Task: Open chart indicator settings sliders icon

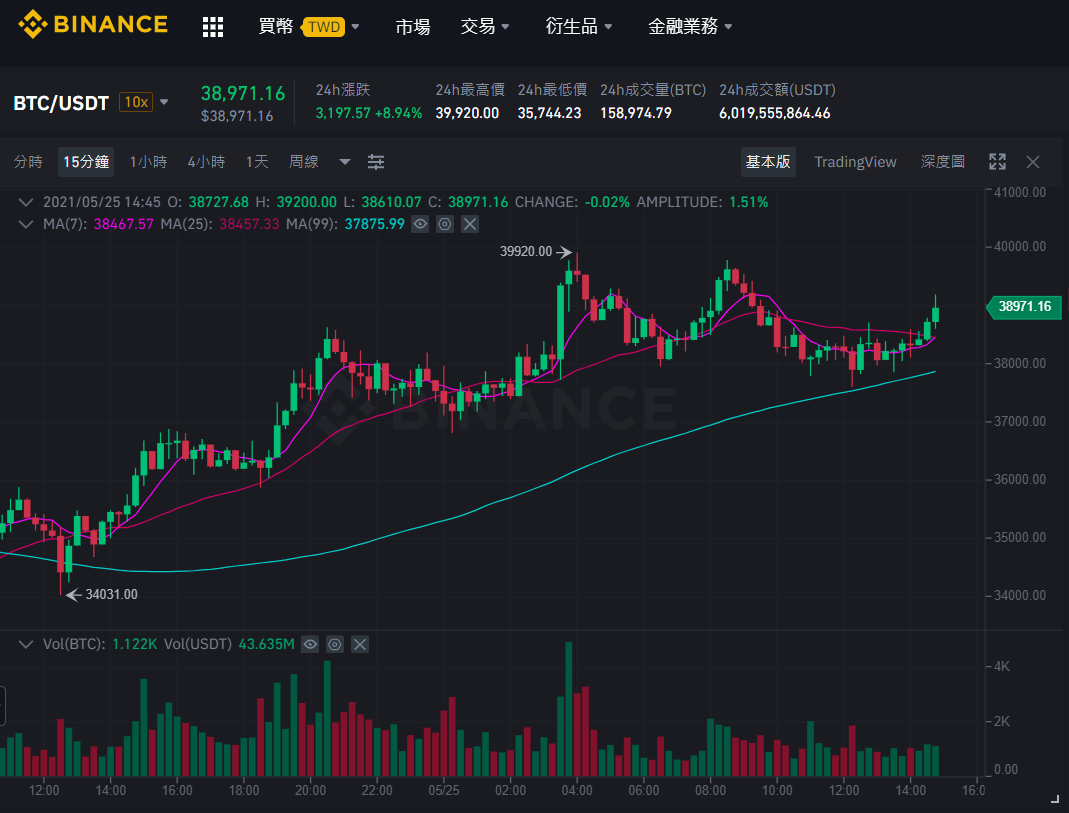Action: (376, 162)
